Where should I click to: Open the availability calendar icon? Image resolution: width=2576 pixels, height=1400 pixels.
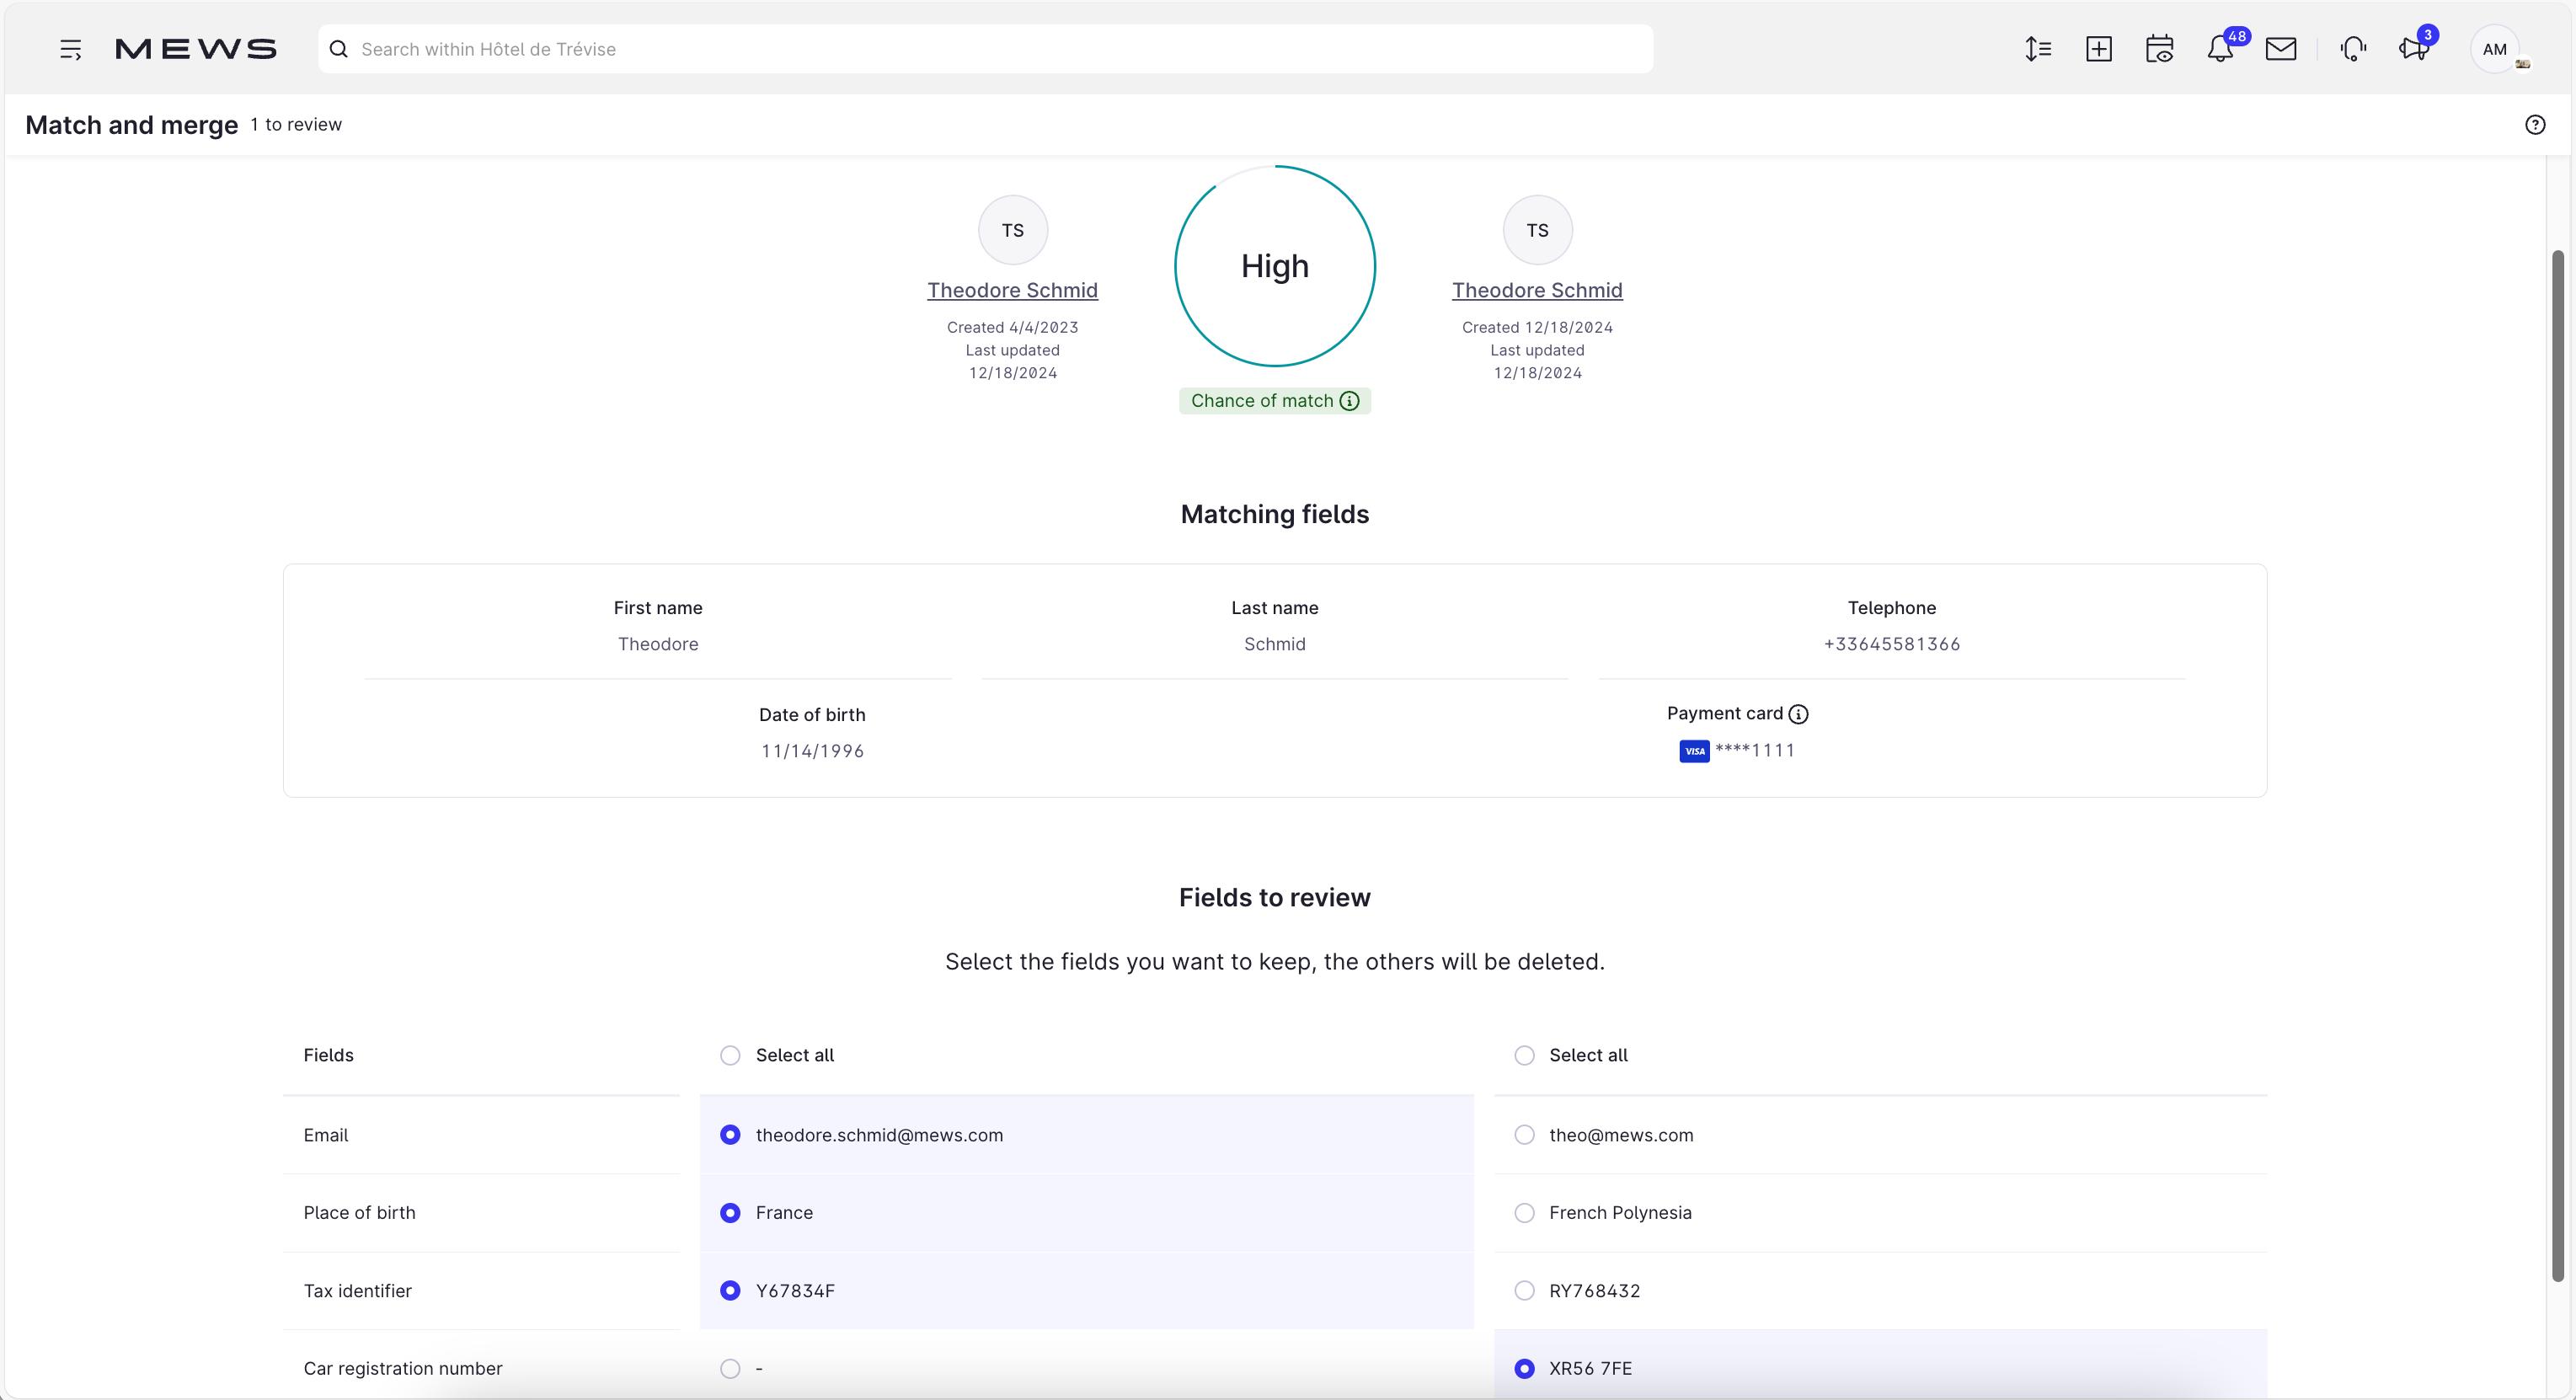2160,48
